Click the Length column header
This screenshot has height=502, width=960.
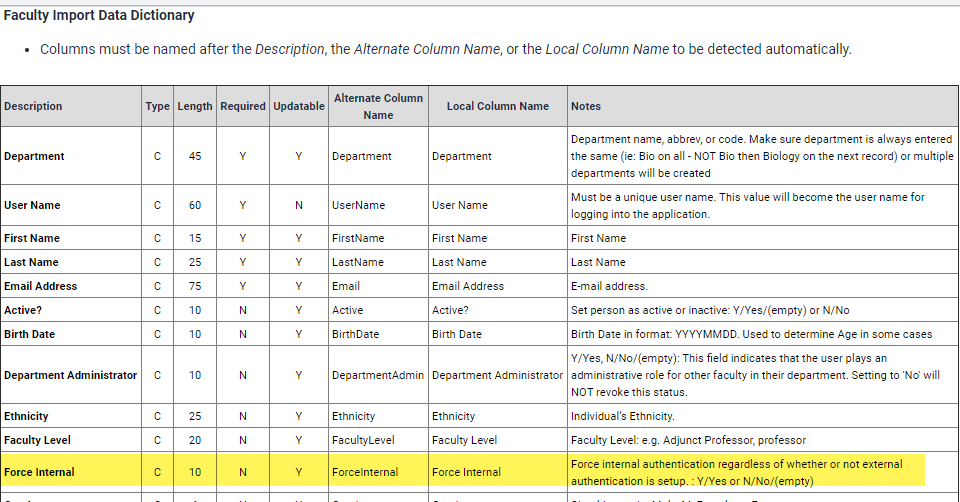click(x=194, y=106)
